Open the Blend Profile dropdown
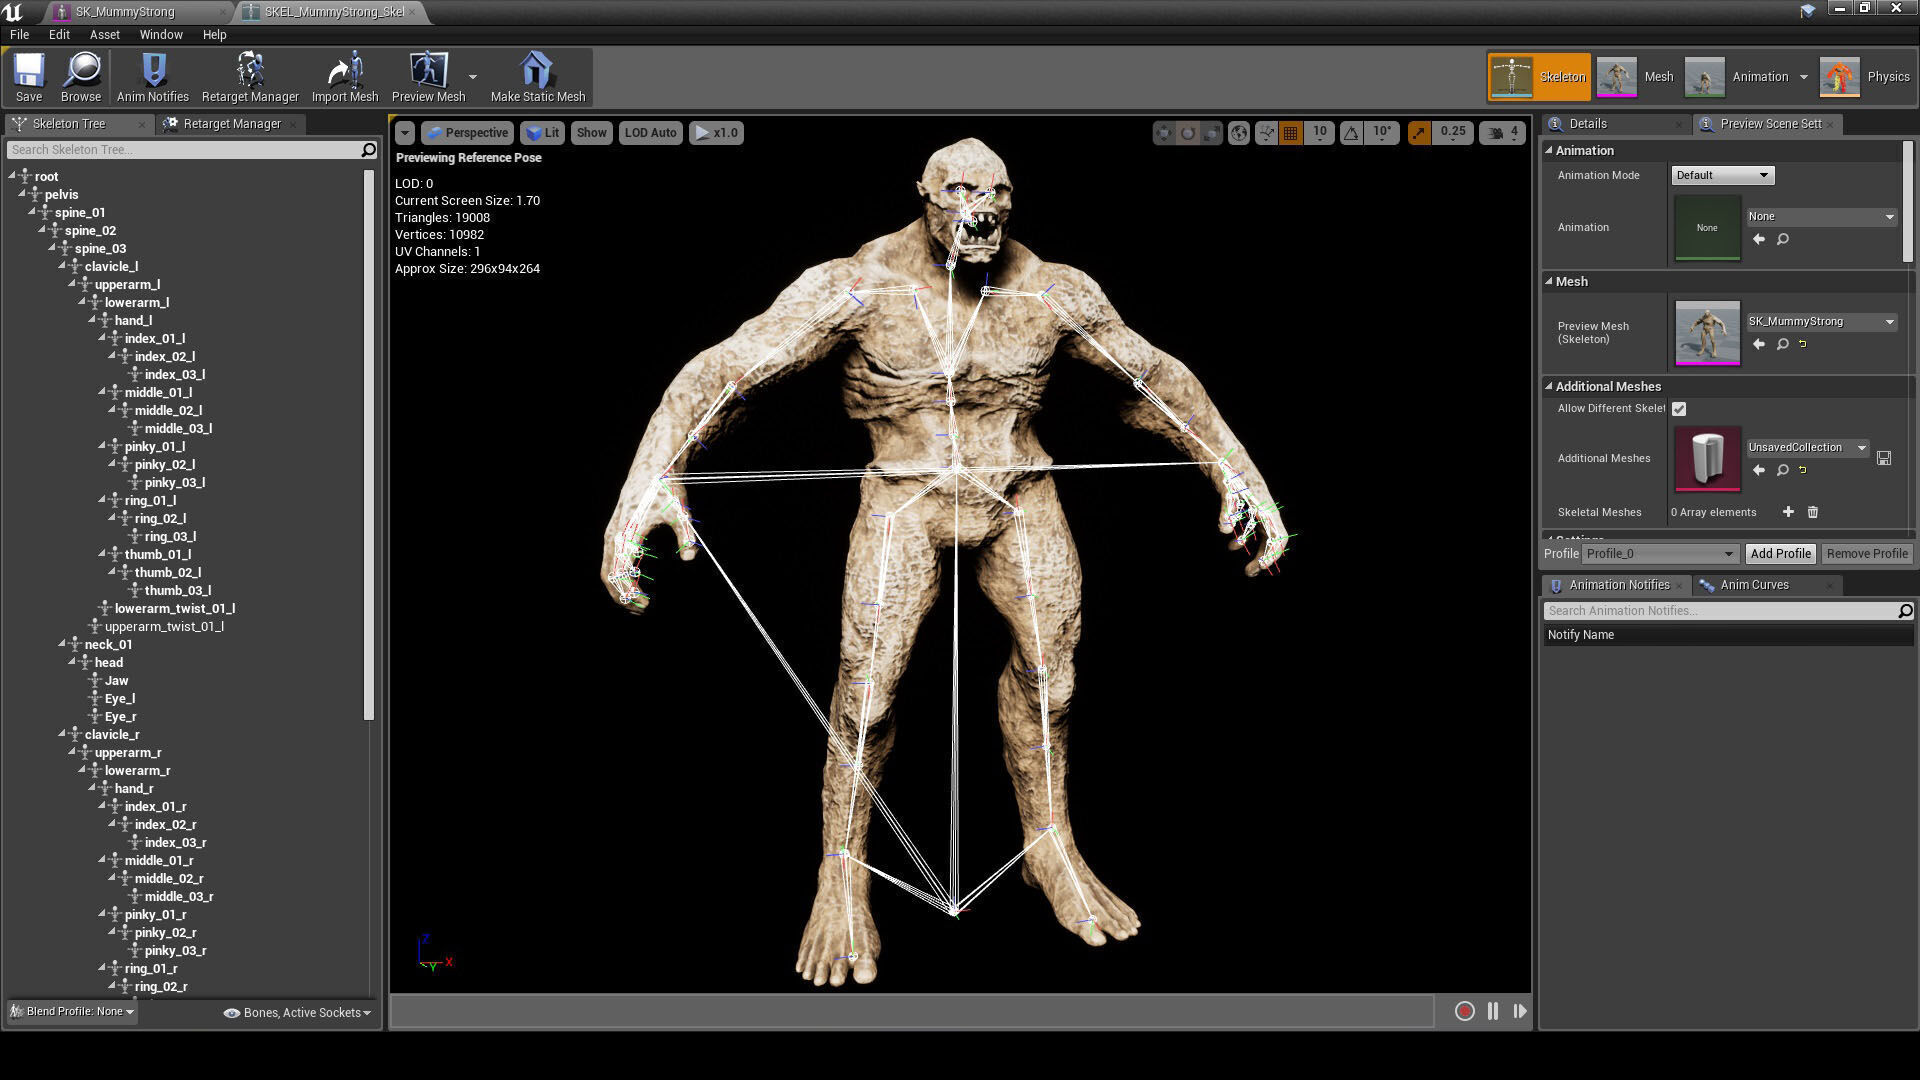This screenshot has height=1080, width=1920. click(x=72, y=1012)
